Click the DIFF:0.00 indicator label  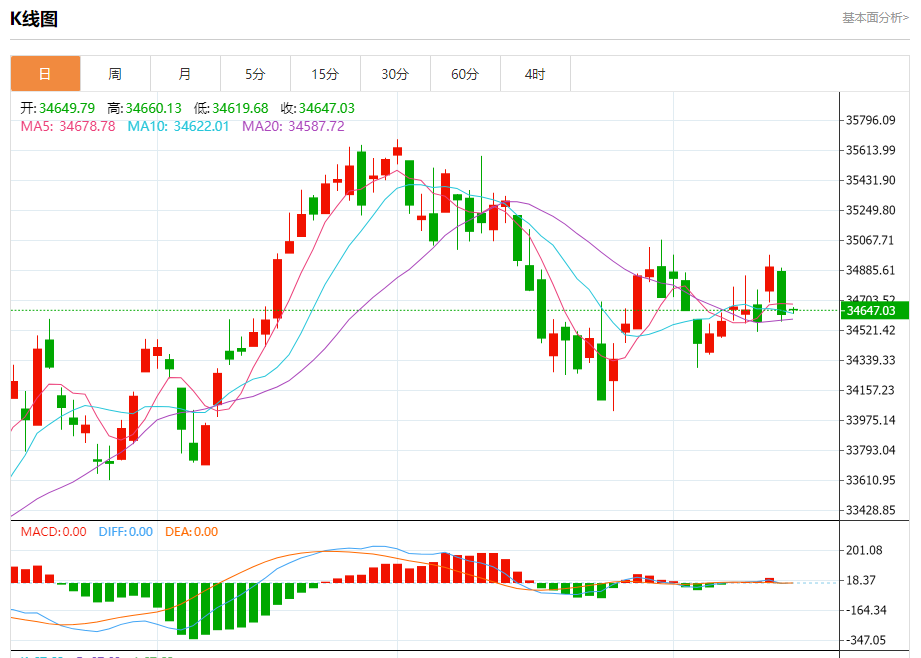click(126, 532)
